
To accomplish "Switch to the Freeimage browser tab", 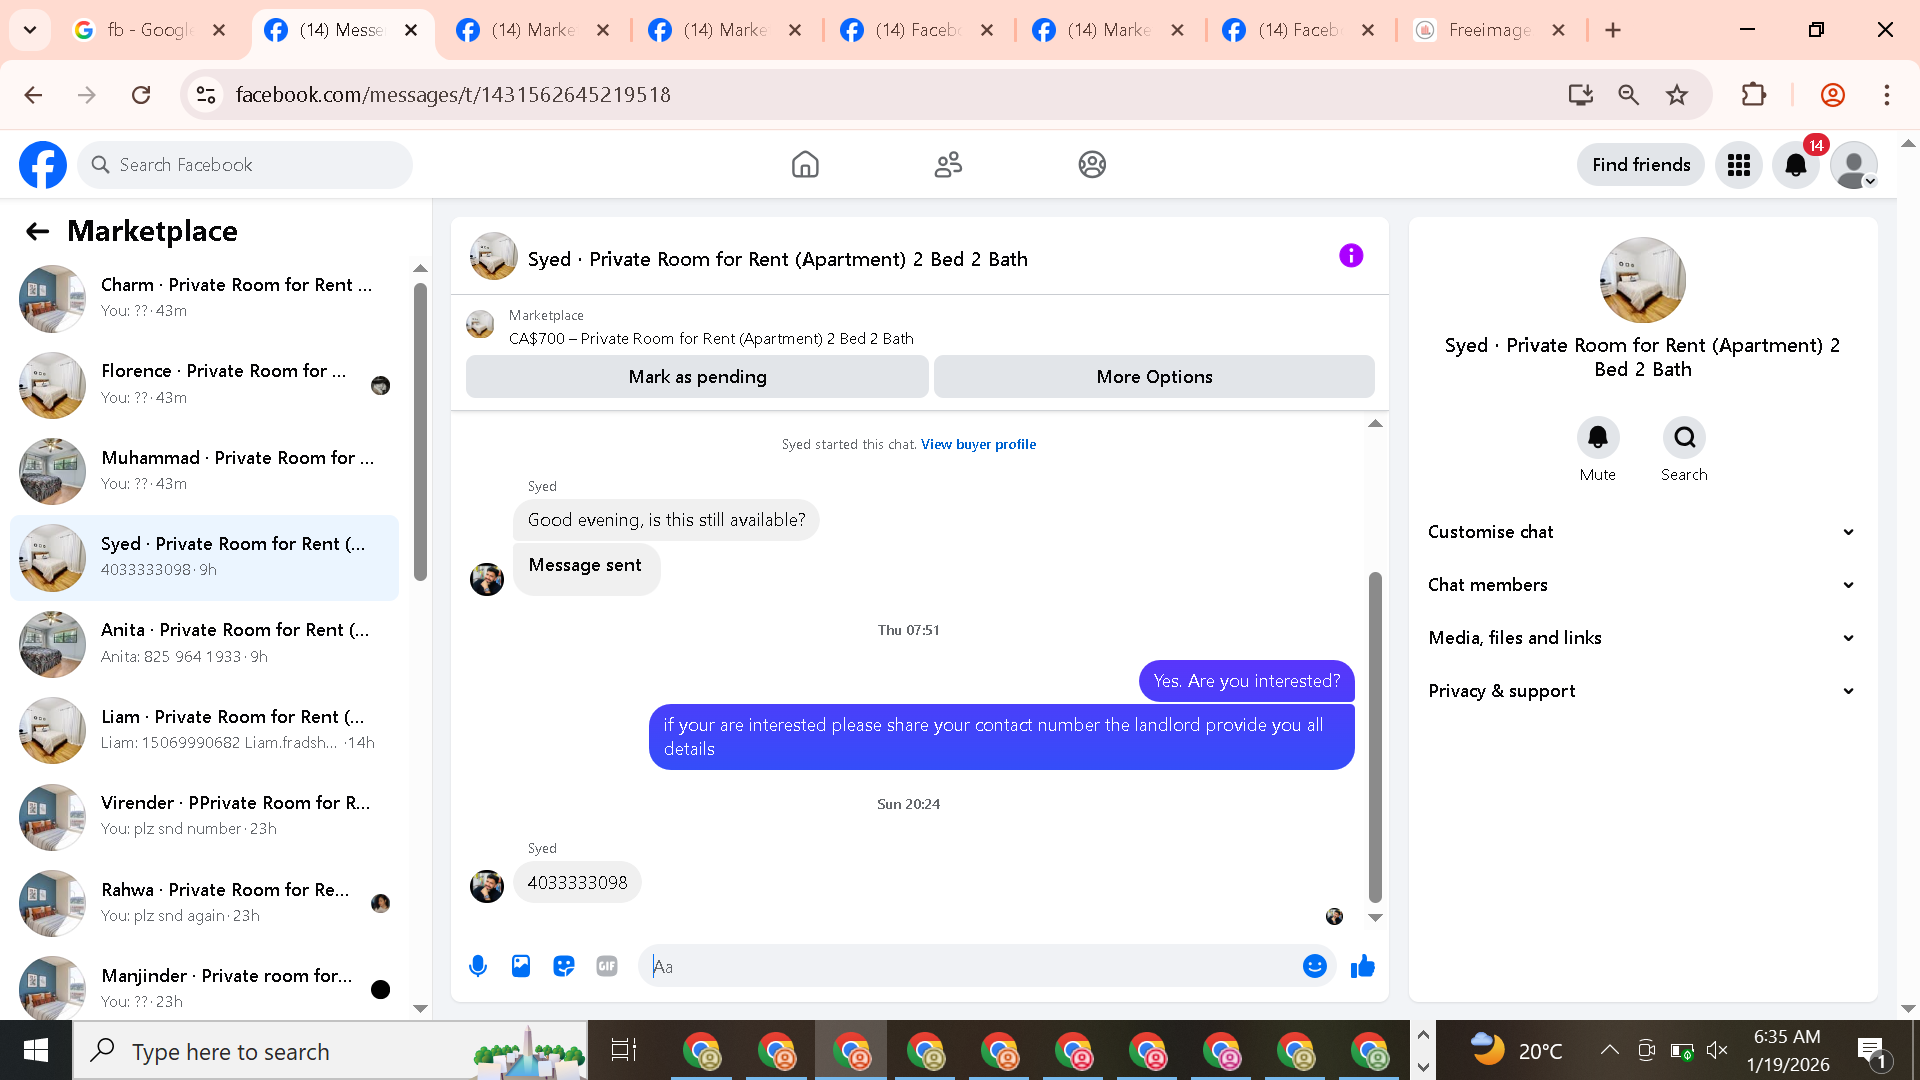I will click(1488, 30).
